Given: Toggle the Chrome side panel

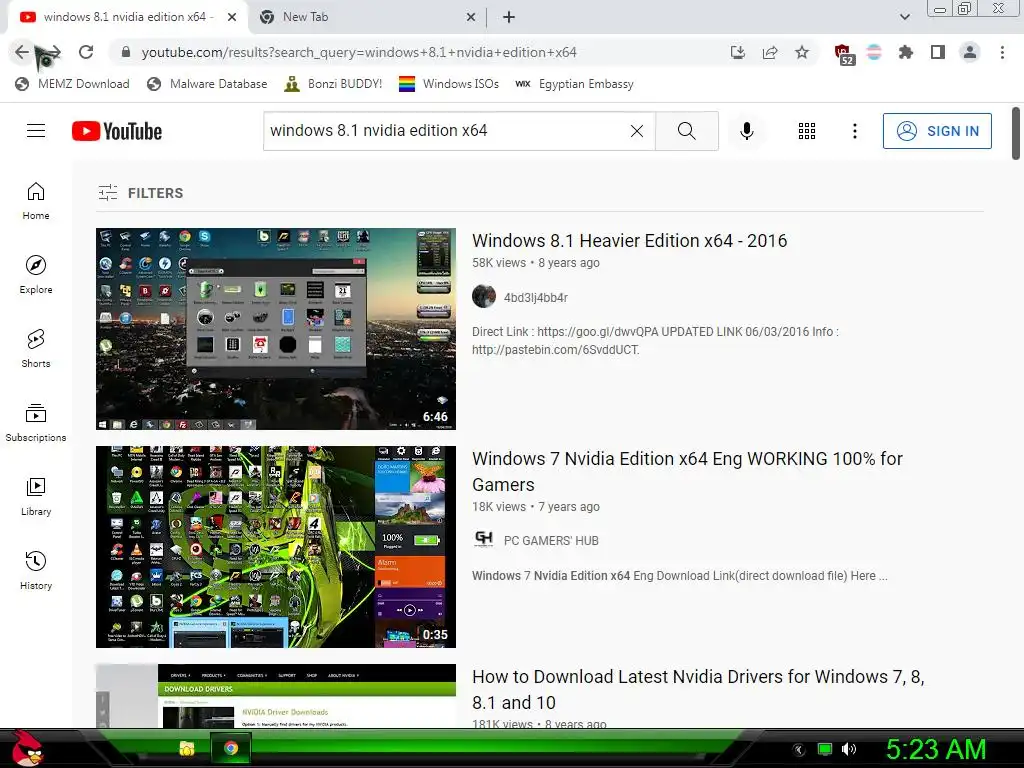Looking at the screenshot, I should (938, 52).
